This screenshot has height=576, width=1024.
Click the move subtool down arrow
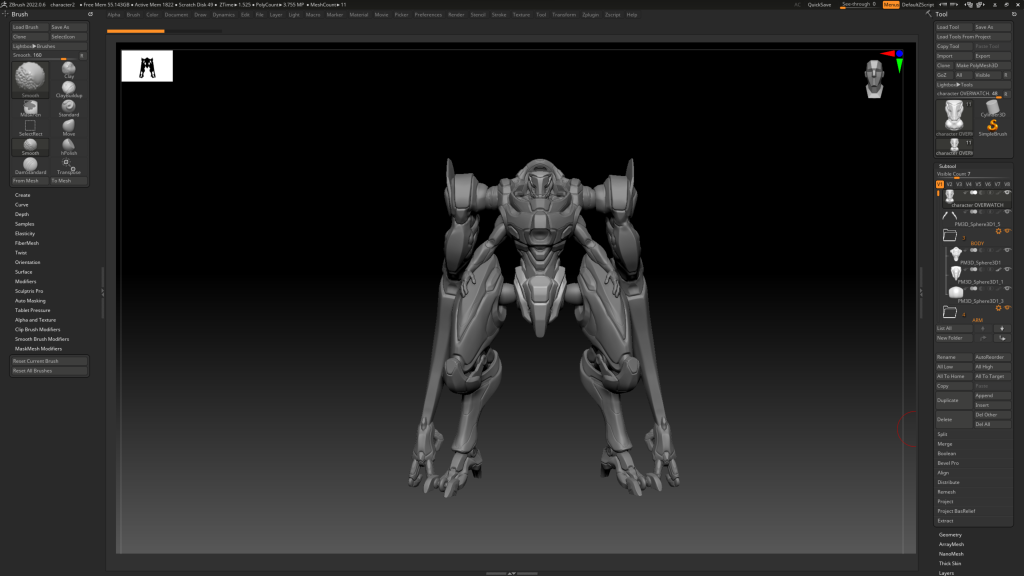(1002, 328)
